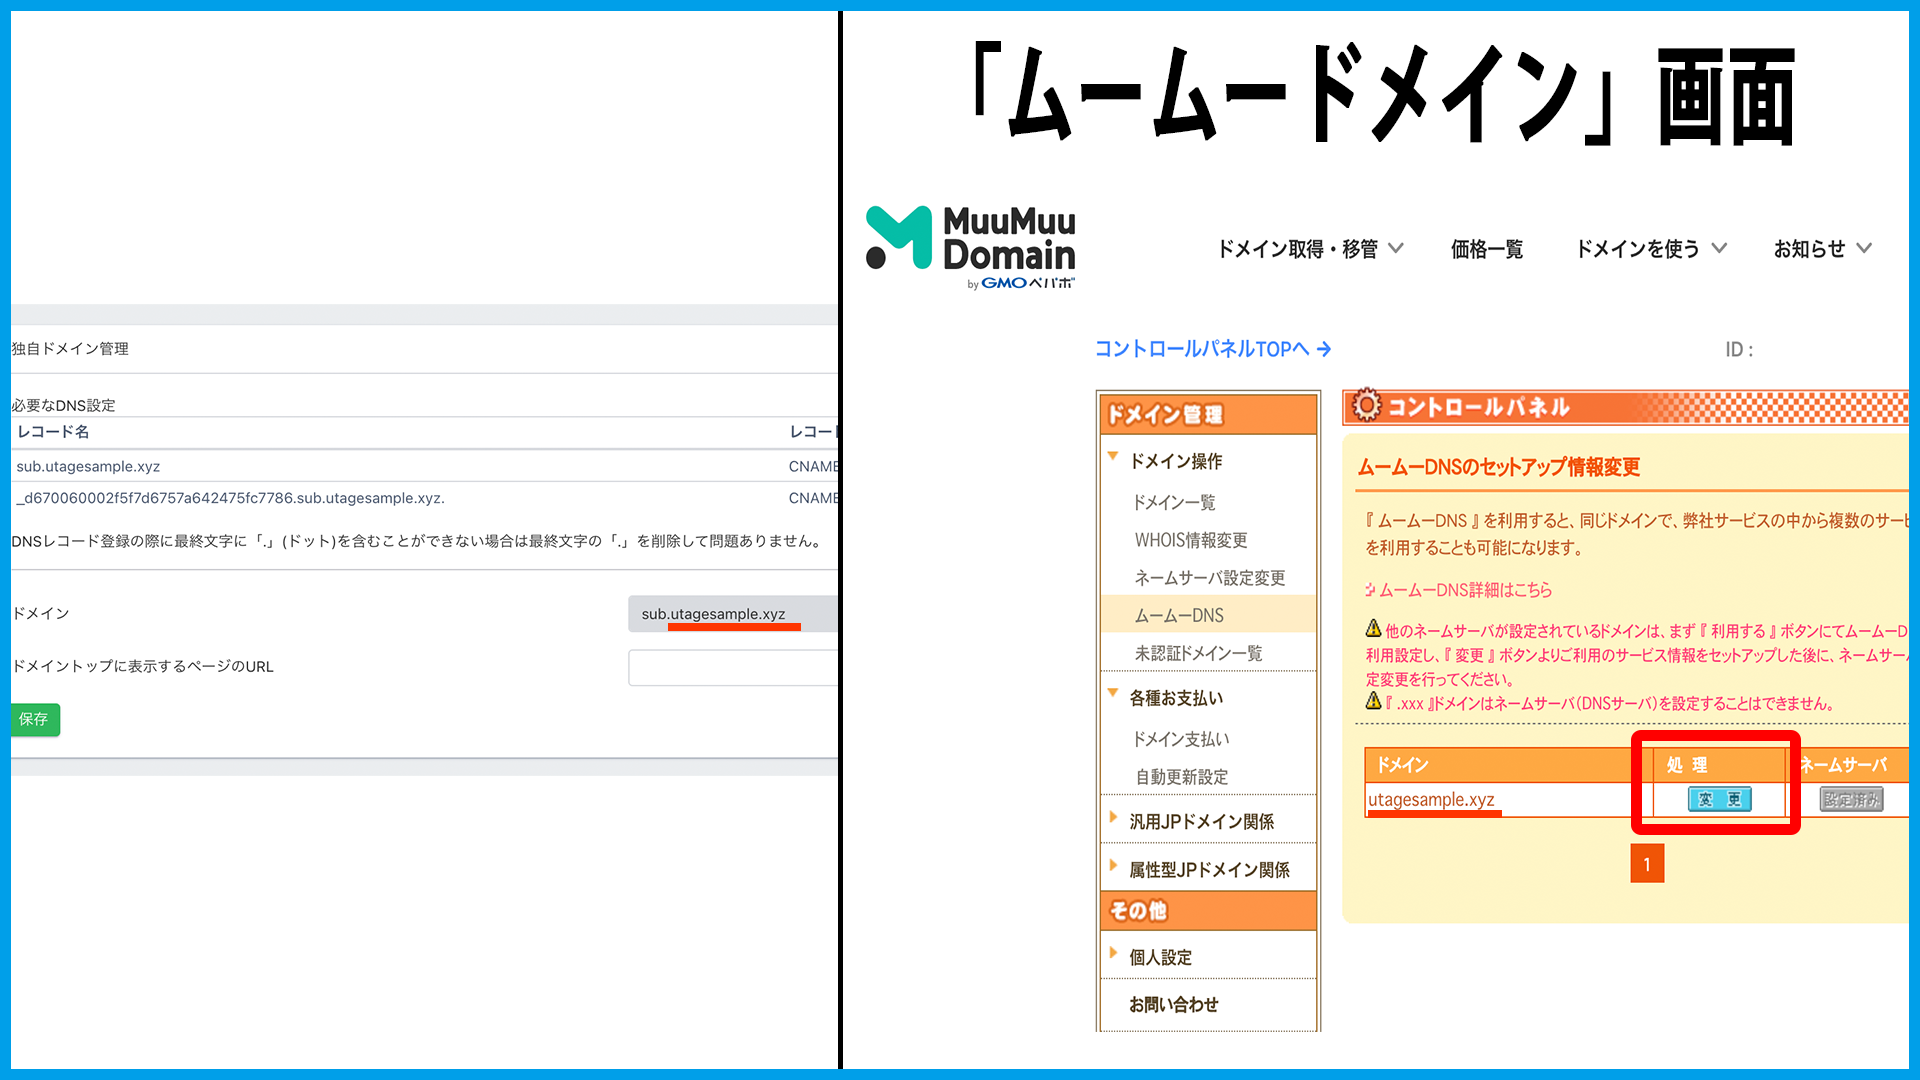Click the warning icon next to the .xxx domain note
Image resolution: width=1920 pixels, height=1080 pixels.
1374,702
